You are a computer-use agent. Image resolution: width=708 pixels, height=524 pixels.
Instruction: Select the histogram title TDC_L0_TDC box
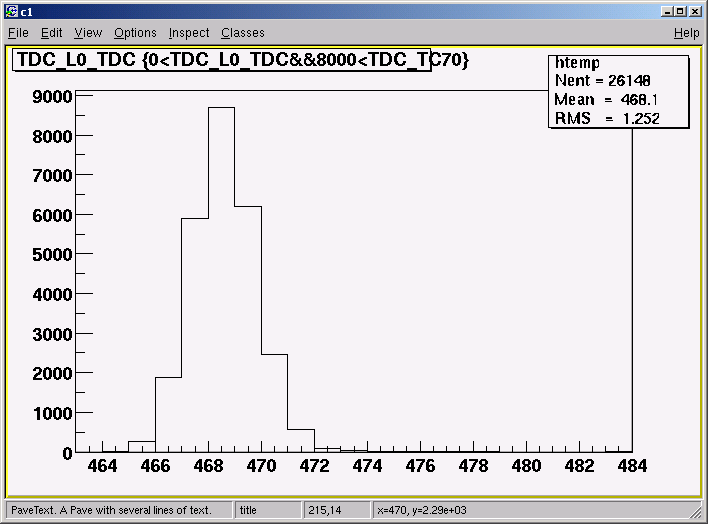[x=222, y=60]
